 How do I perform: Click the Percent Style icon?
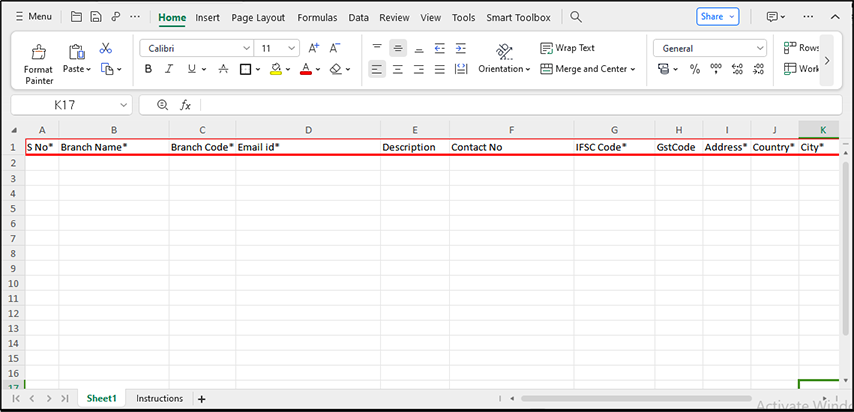click(x=695, y=69)
